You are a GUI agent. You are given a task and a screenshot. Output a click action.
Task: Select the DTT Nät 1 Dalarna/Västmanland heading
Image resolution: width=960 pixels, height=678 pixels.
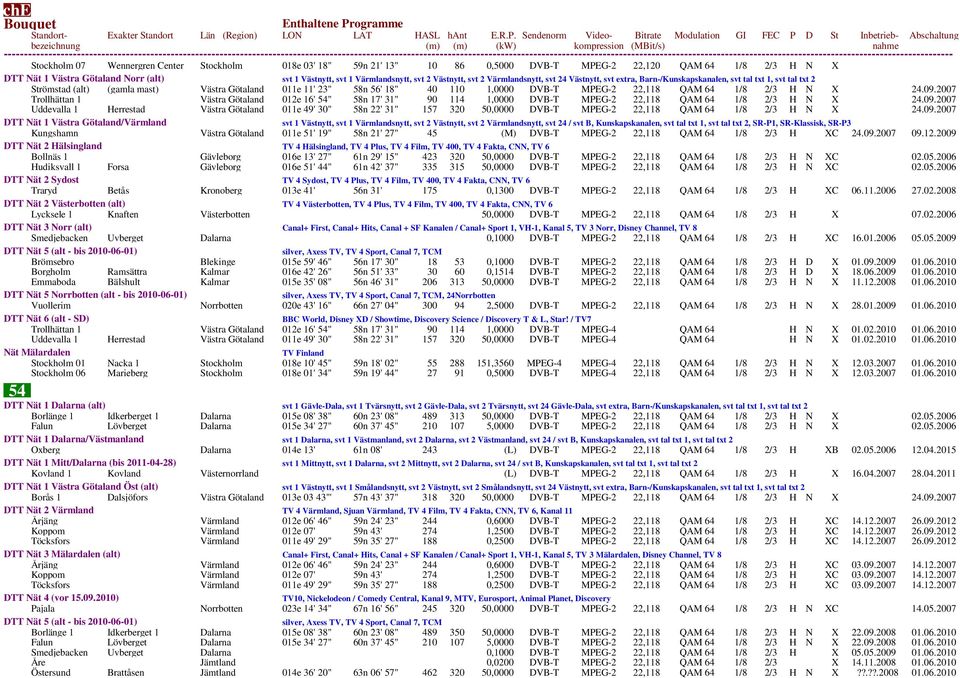click(x=73, y=439)
